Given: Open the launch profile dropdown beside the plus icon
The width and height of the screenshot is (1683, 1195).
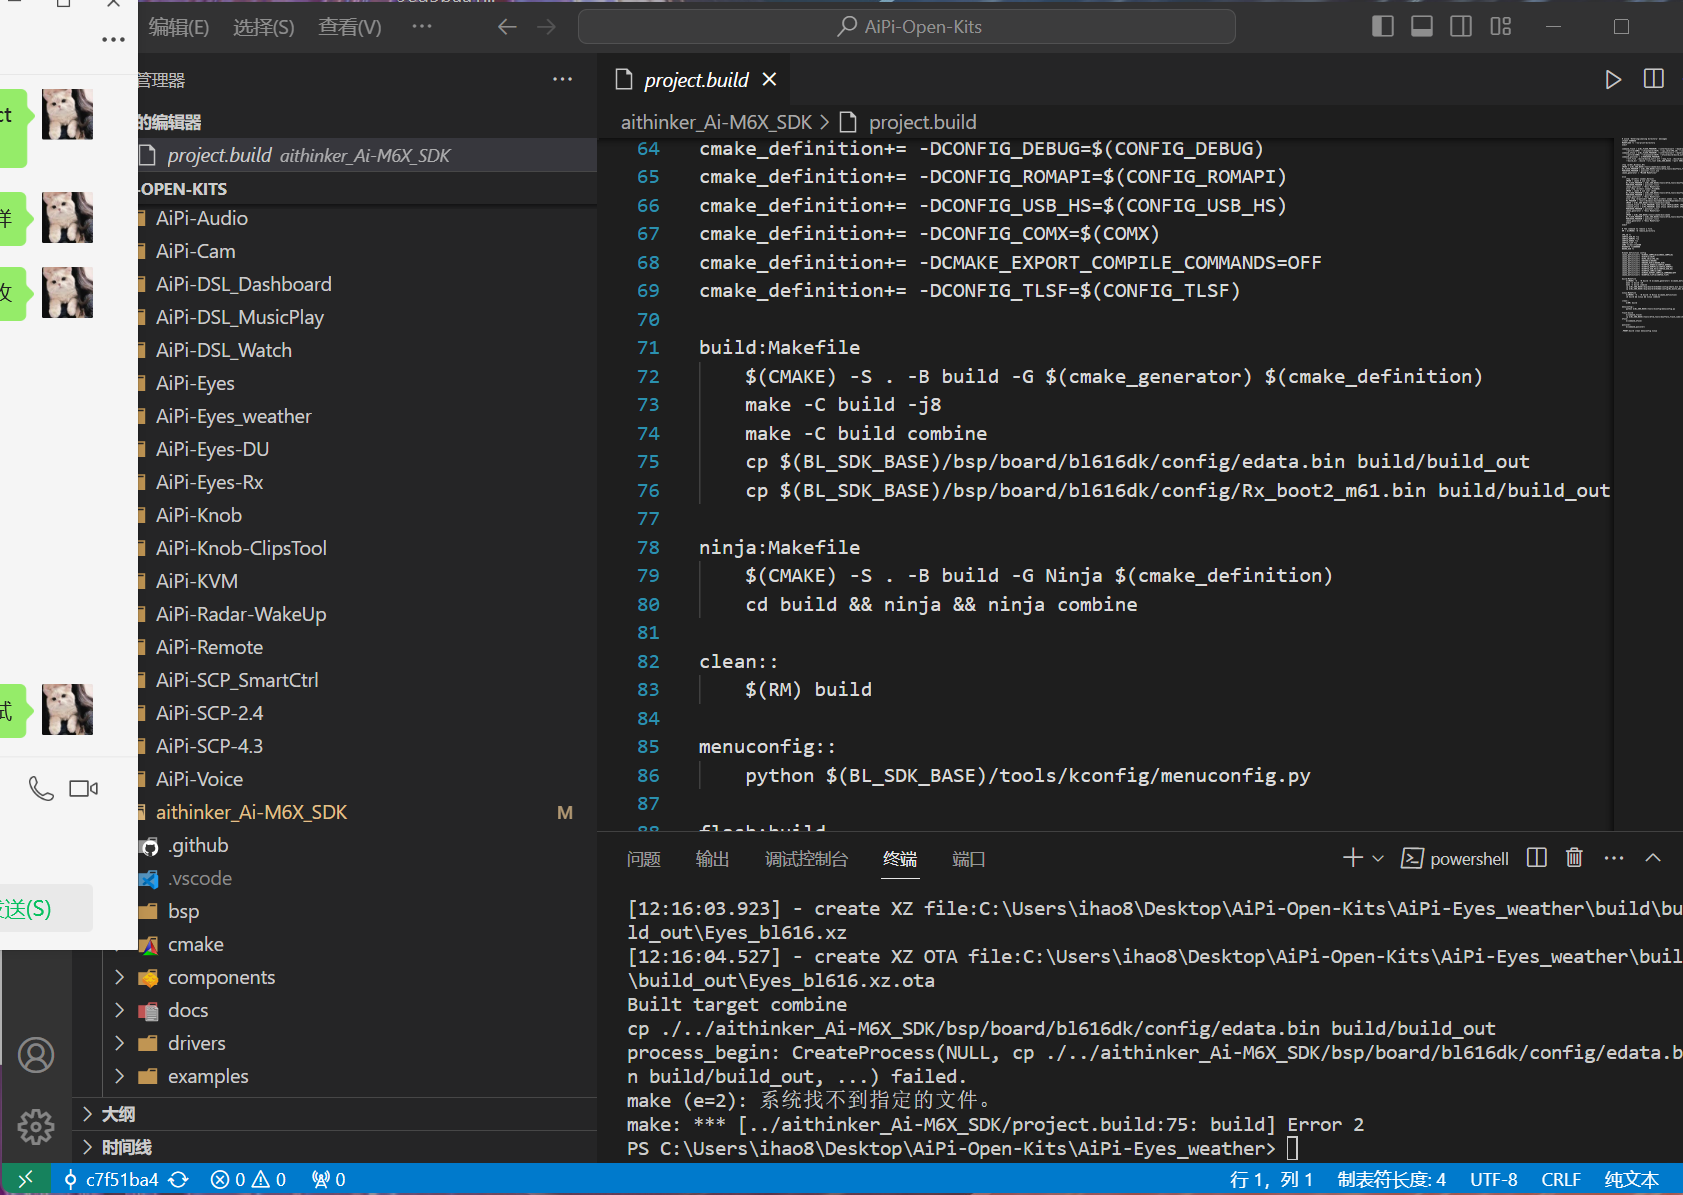Looking at the screenshot, I should point(1378,858).
